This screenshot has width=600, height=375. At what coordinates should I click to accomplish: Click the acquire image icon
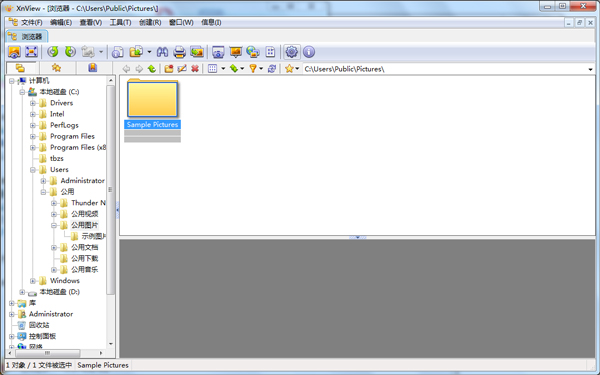(x=197, y=52)
